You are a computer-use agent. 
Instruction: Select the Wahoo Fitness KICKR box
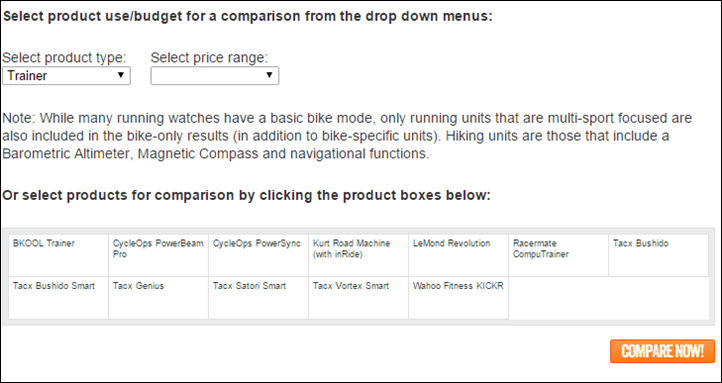458,298
